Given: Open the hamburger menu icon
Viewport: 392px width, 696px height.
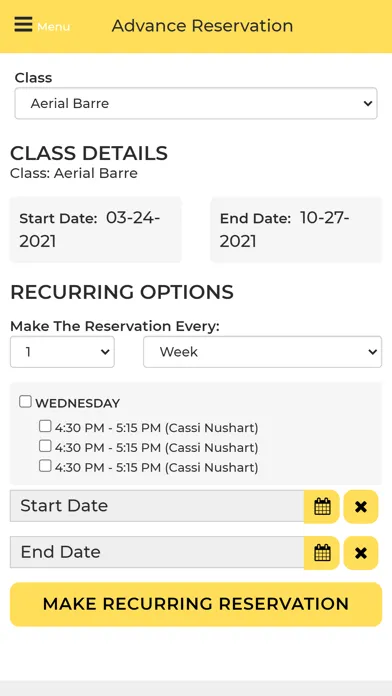Looking at the screenshot, I should coord(23,24).
